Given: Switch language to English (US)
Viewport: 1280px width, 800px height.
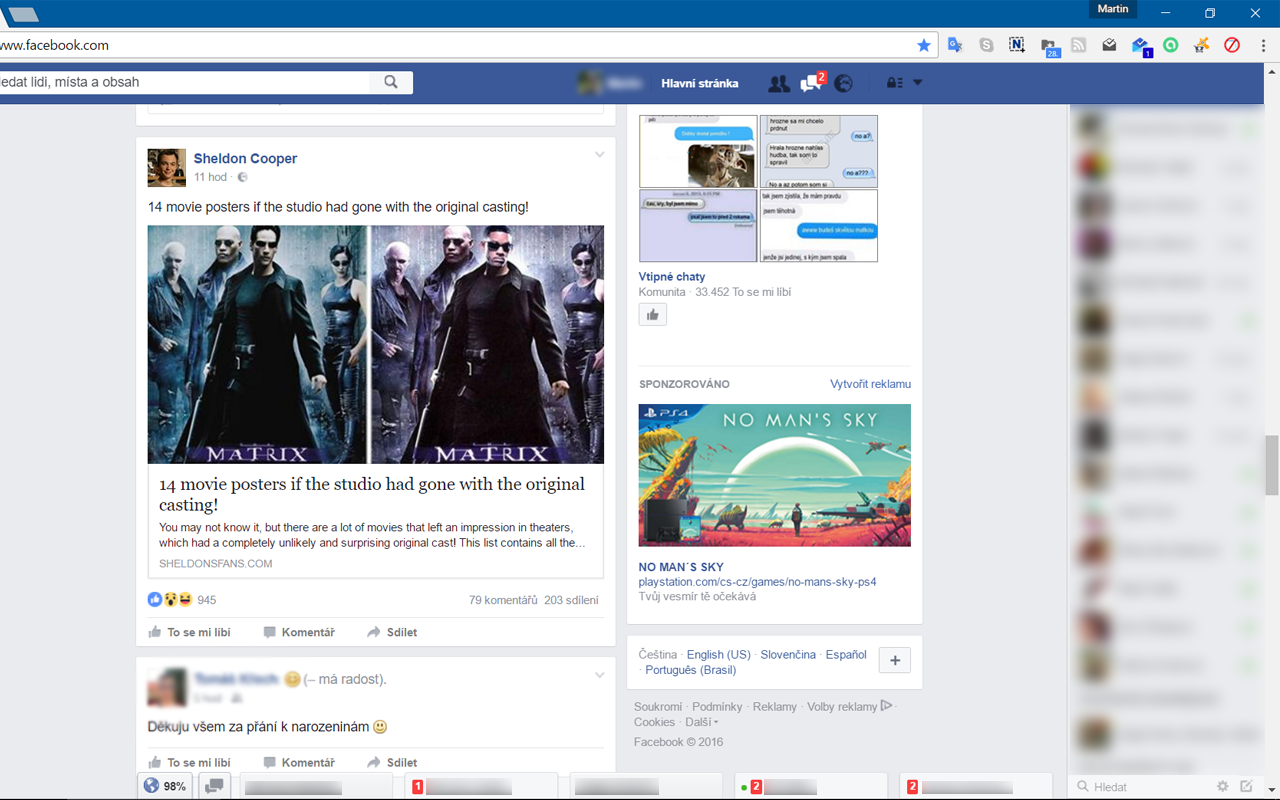Looking at the screenshot, I should click(718, 655).
